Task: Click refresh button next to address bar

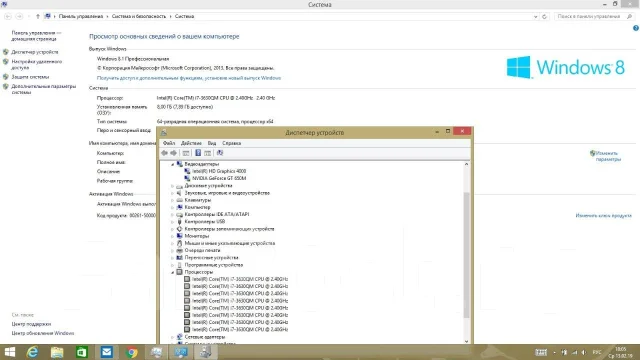Action: point(544,17)
